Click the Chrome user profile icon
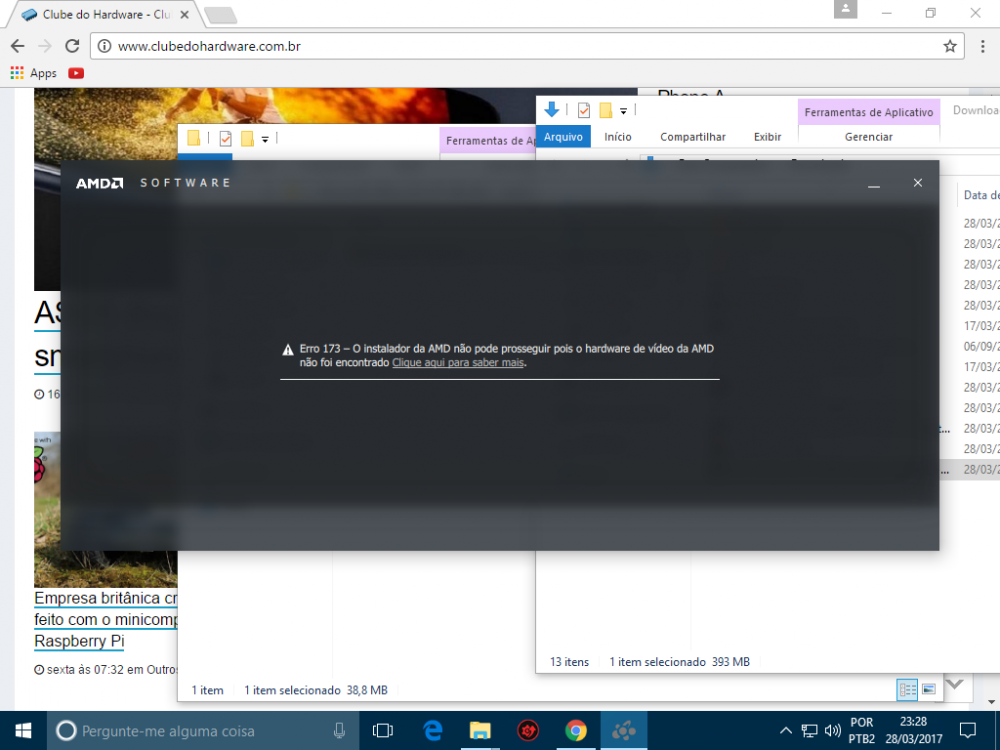Viewport: 1000px width, 750px height. click(x=845, y=9)
